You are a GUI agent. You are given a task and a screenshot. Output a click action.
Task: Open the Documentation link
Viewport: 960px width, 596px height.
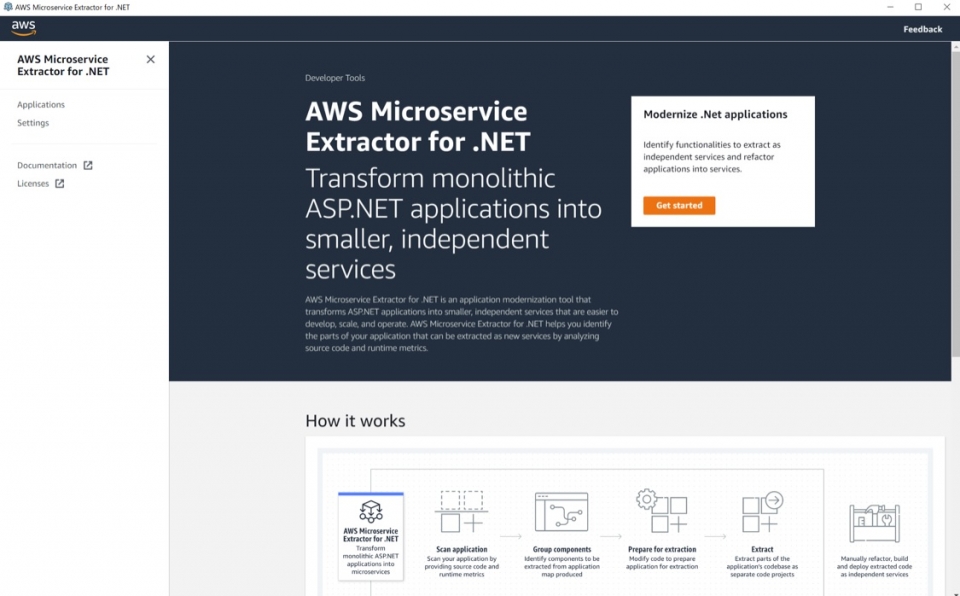point(49,164)
